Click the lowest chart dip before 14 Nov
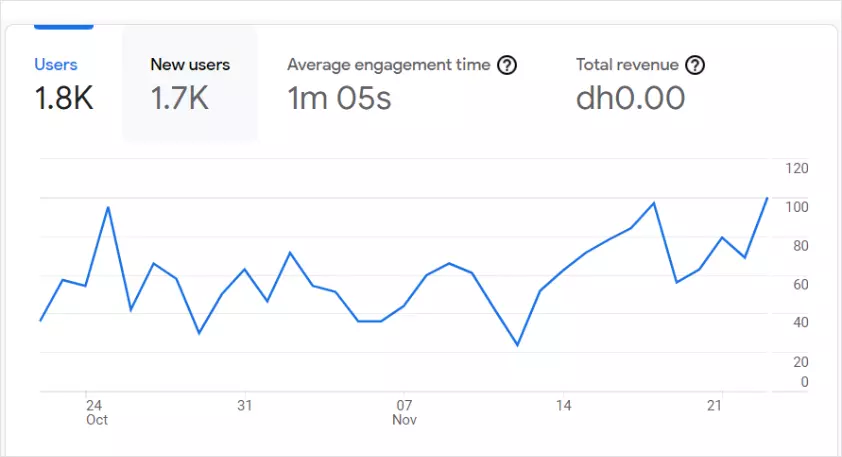 point(517,345)
